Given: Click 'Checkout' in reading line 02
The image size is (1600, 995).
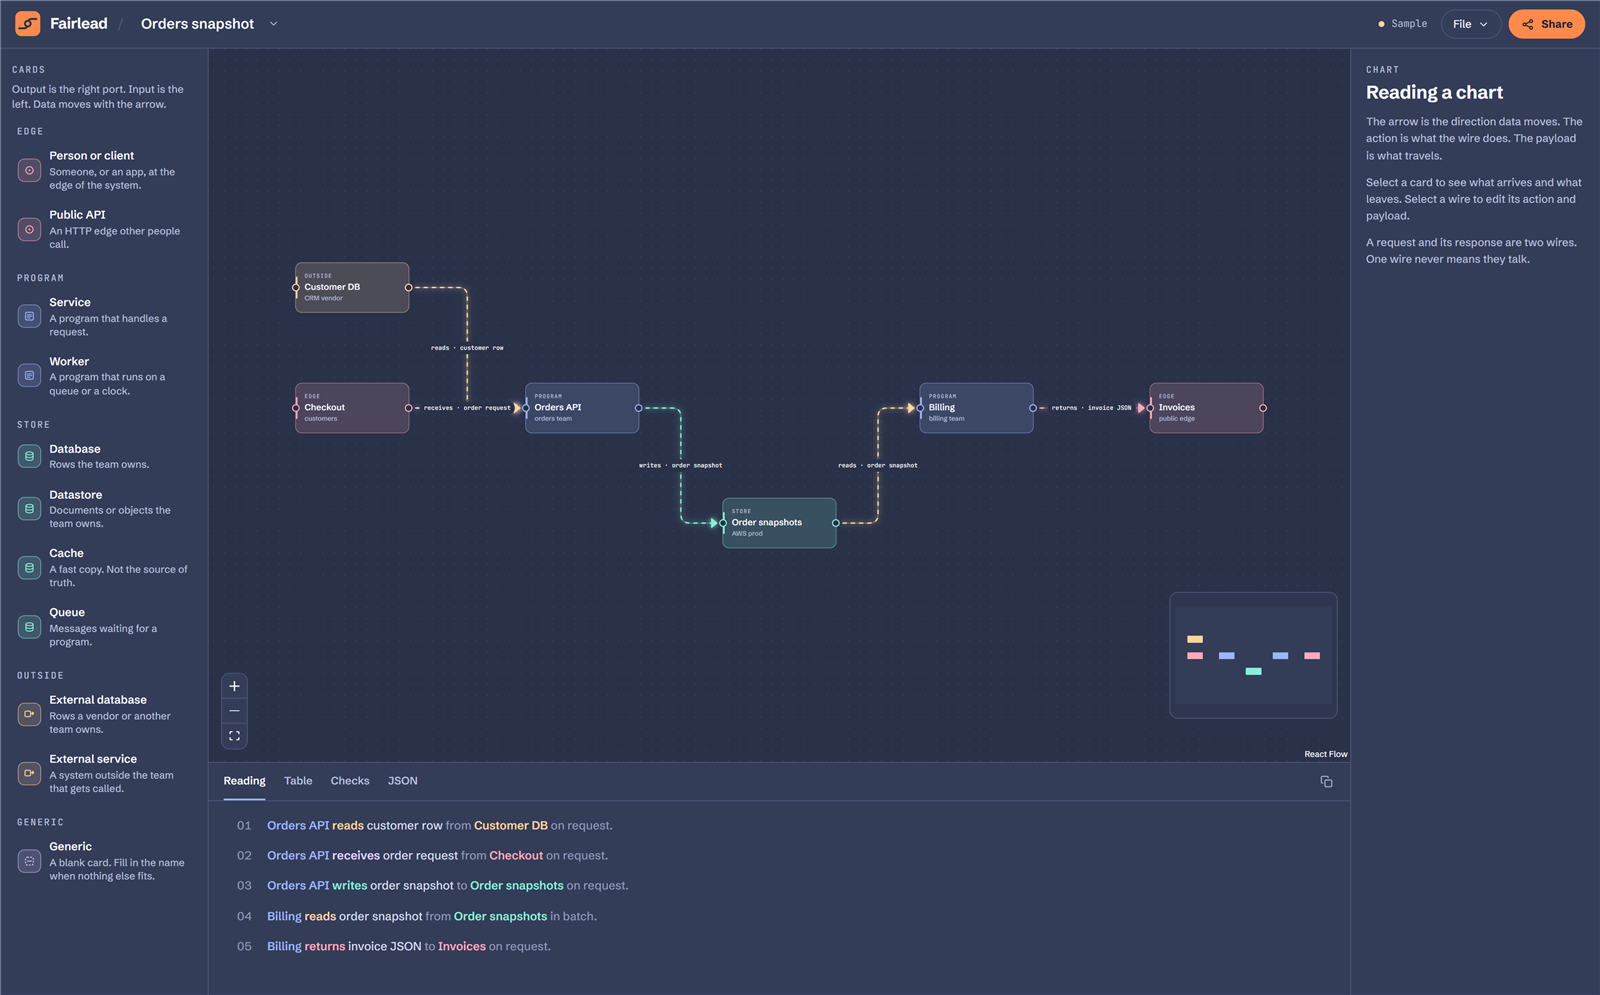Looking at the screenshot, I should click(x=516, y=856).
